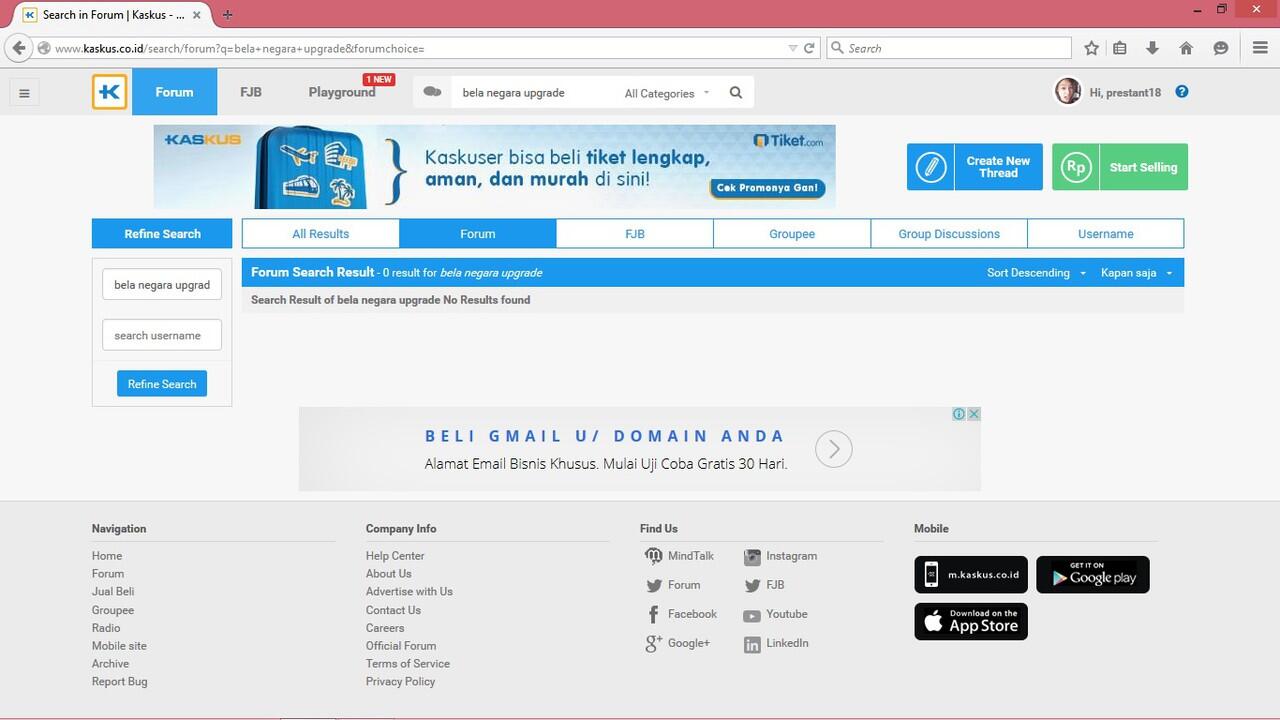Switch to Group Discussions tab
The width and height of the screenshot is (1280, 720).
pos(949,234)
